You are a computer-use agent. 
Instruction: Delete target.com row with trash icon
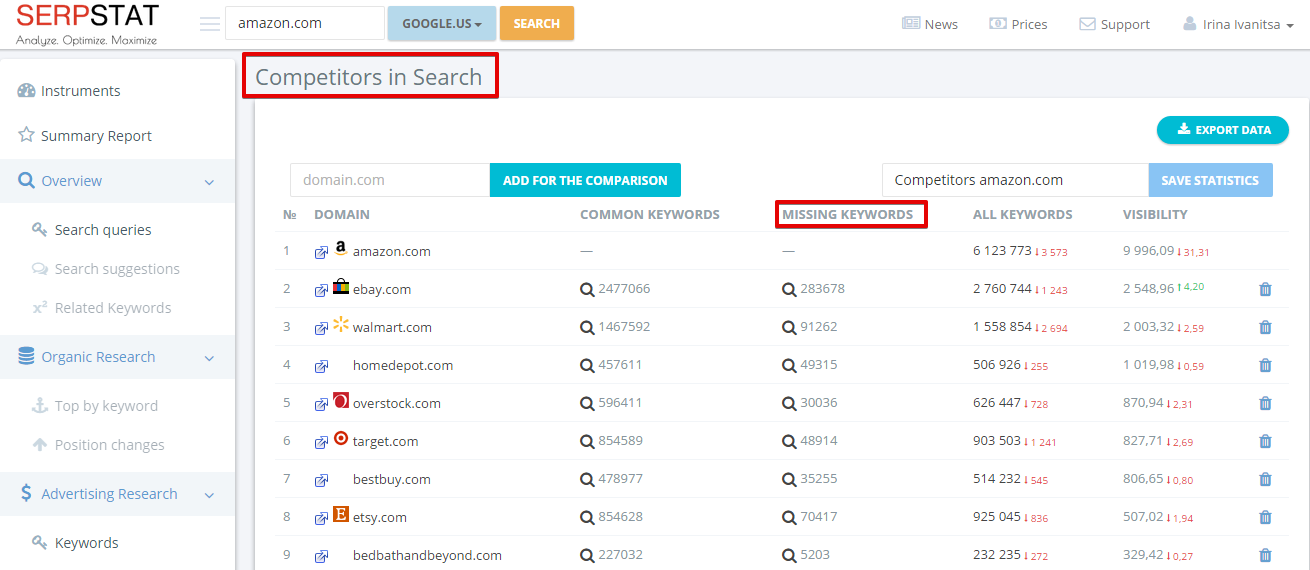1265,441
